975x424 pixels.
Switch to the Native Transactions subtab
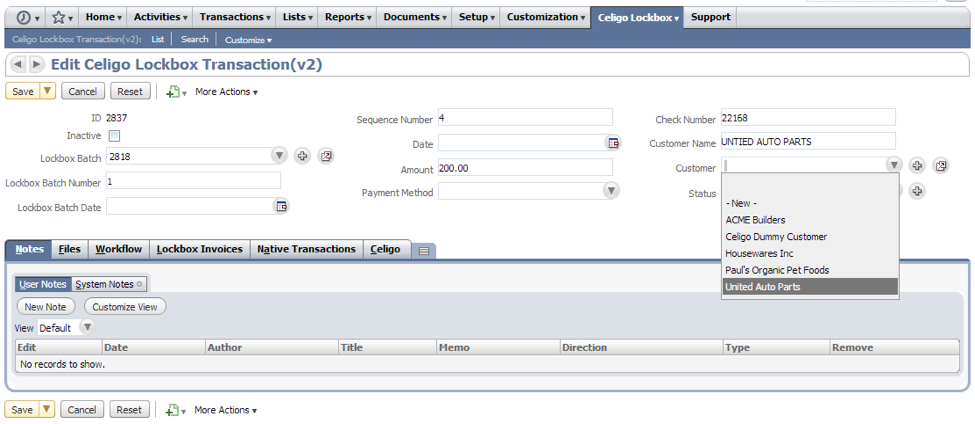(307, 249)
